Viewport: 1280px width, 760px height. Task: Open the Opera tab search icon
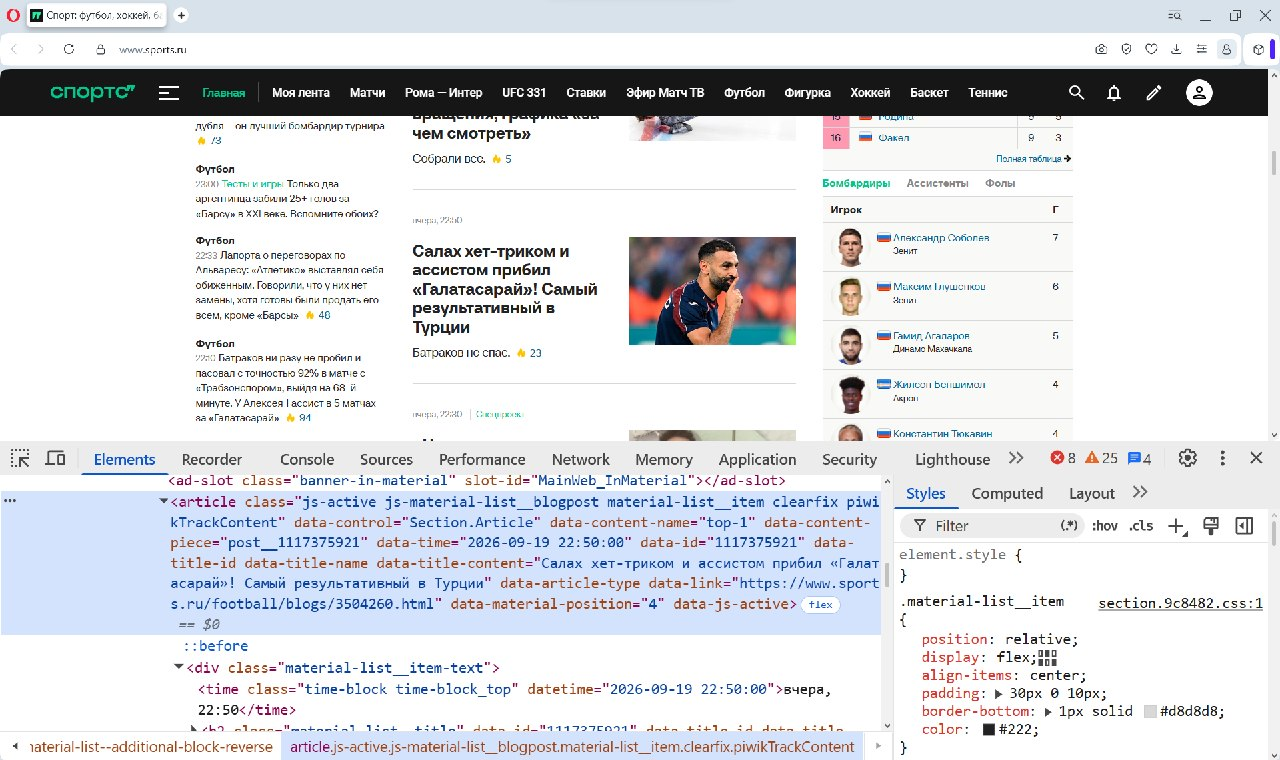[x=1175, y=15]
